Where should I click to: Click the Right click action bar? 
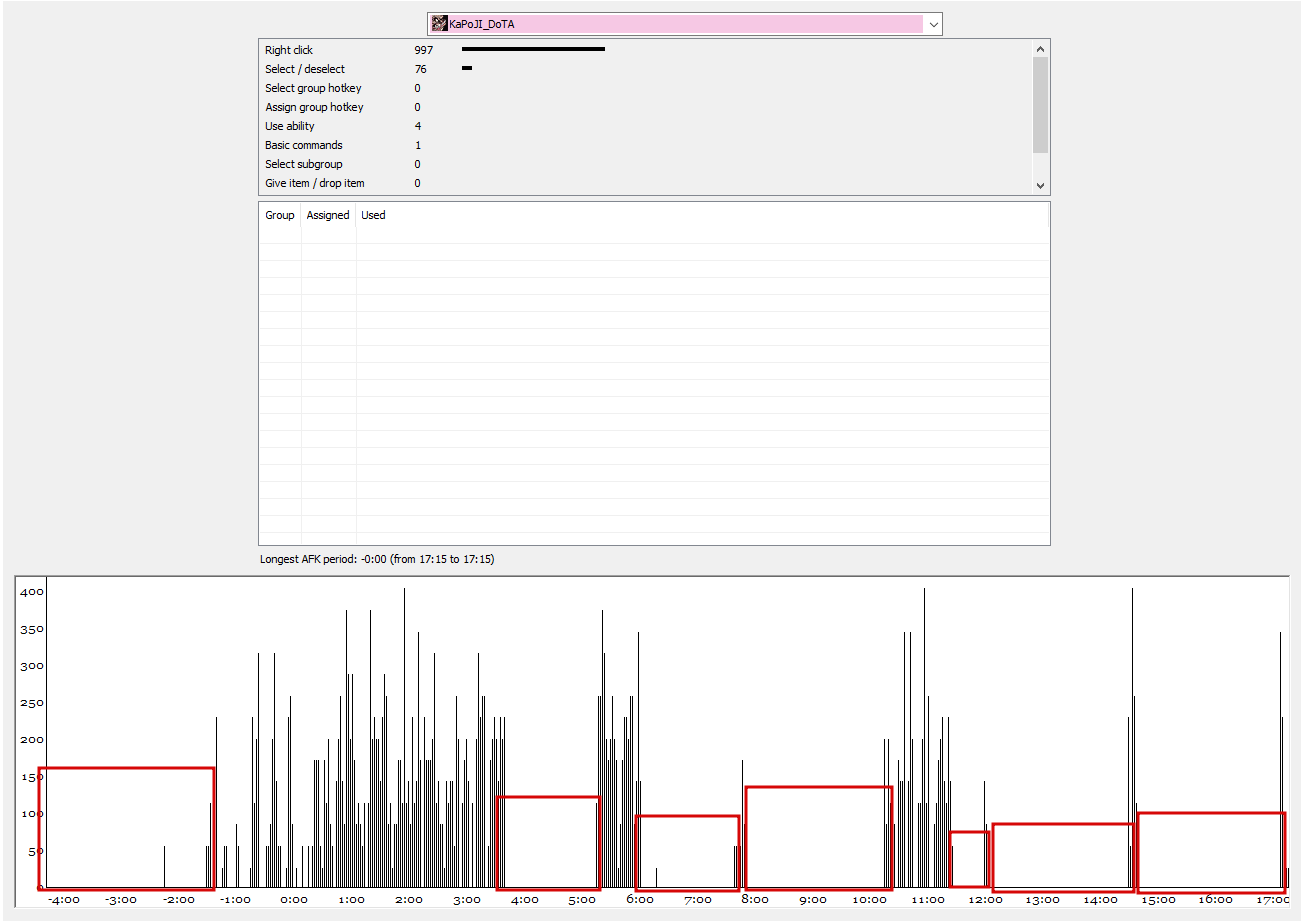pyautogui.click(x=533, y=49)
